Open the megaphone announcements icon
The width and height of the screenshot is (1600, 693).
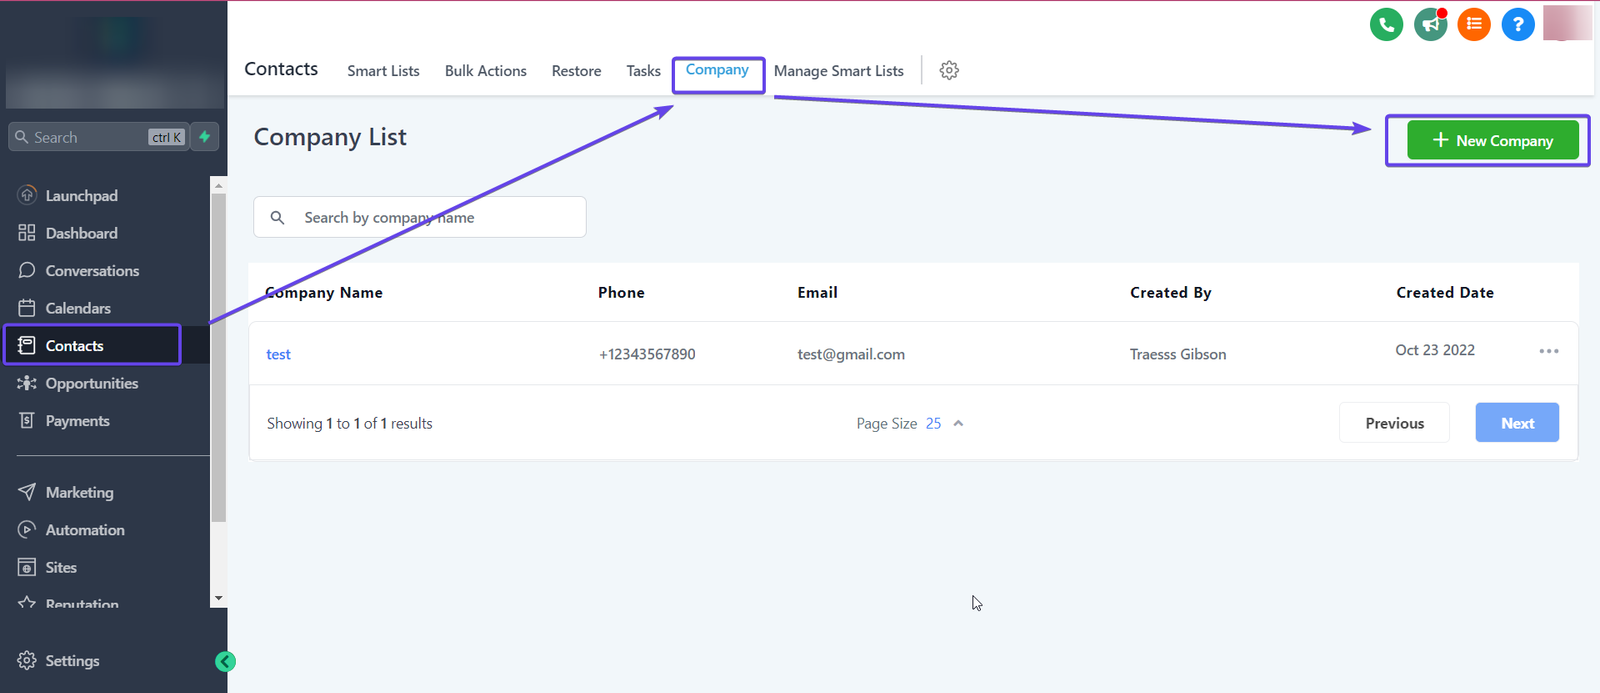(1430, 25)
